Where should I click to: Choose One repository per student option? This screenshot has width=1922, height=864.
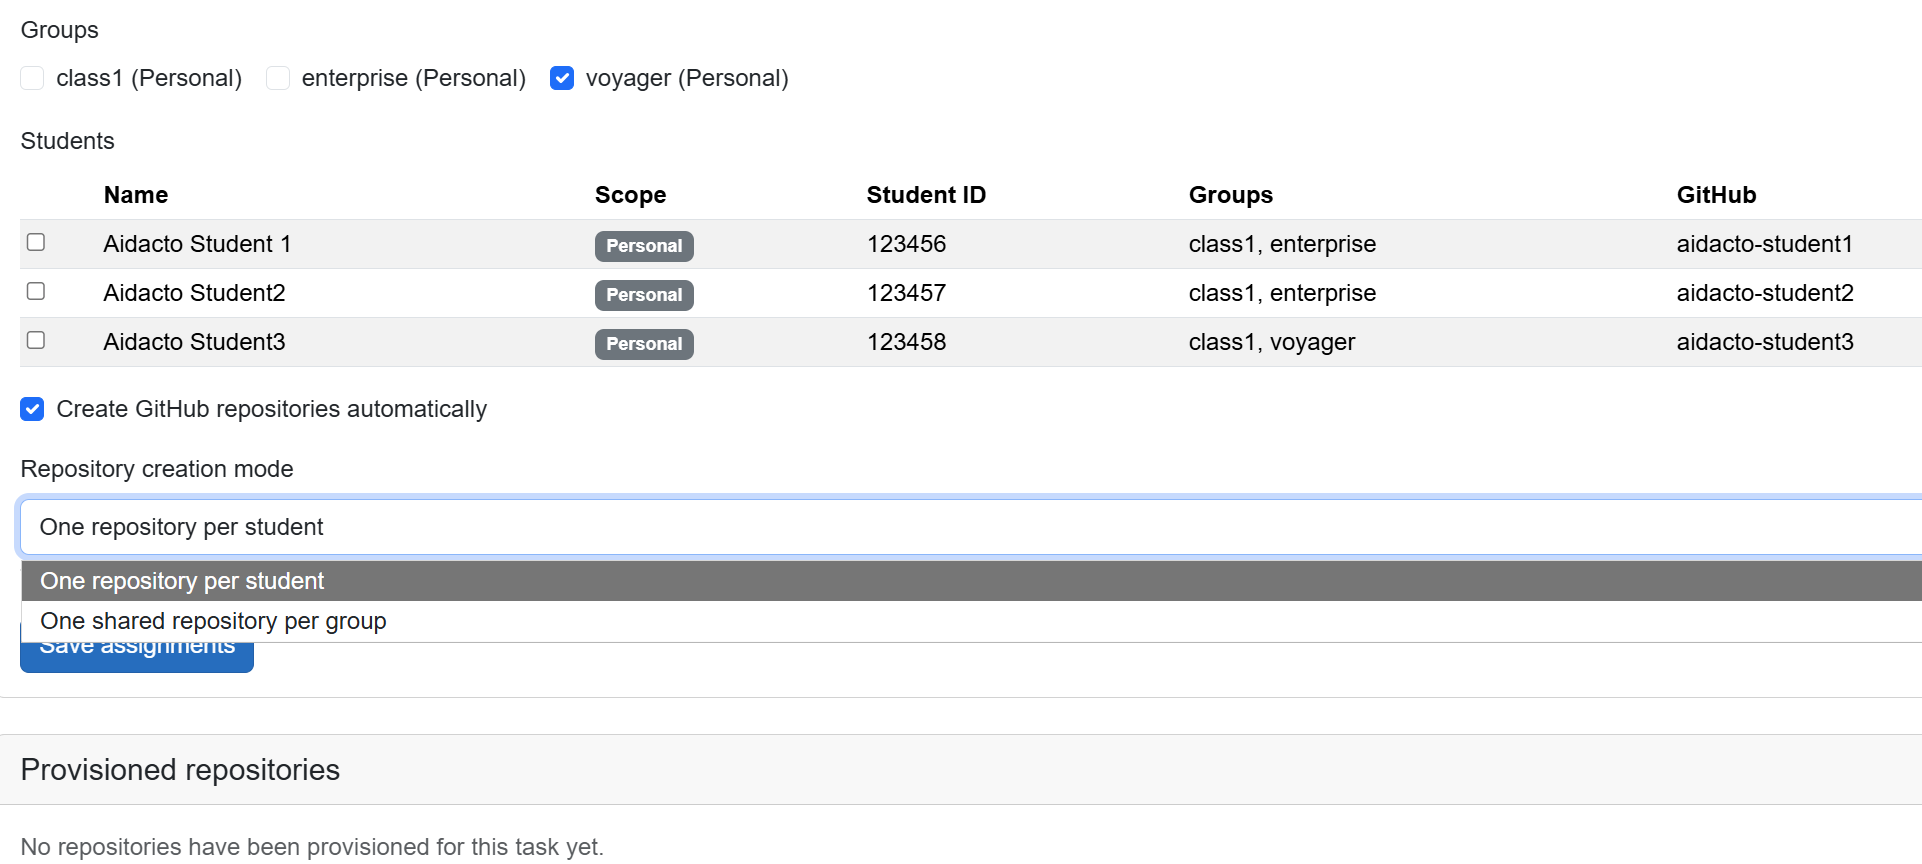(x=972, y=581)
